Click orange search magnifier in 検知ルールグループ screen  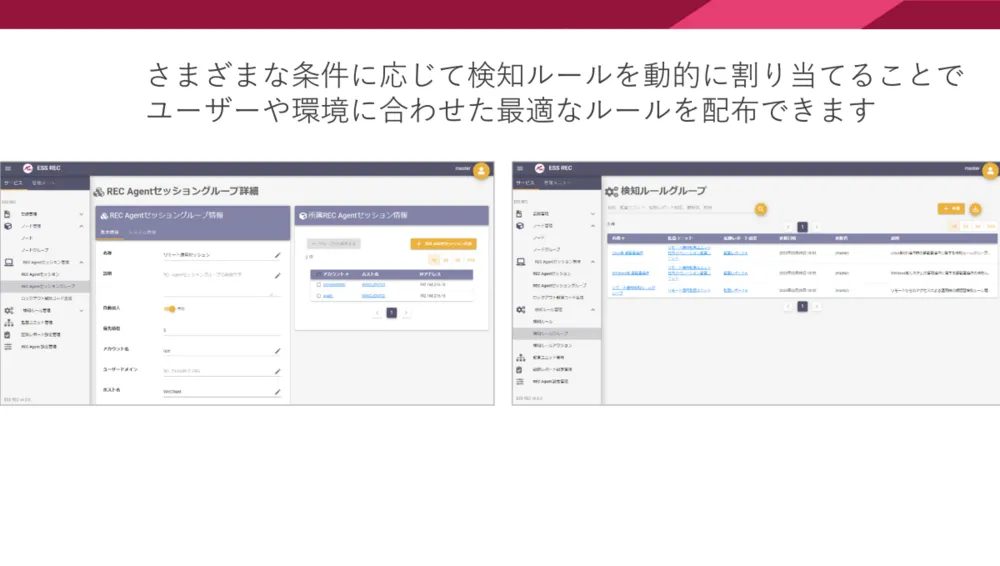click(760, 209)
